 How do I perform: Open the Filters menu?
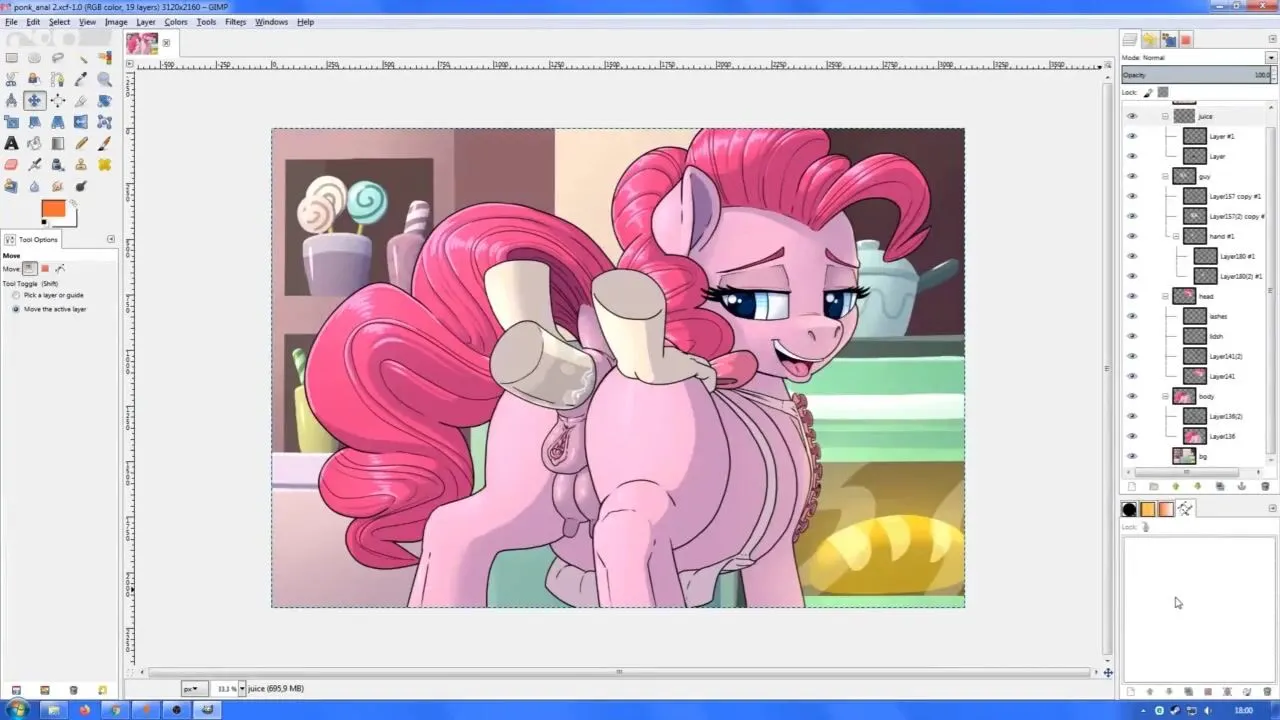235,22
